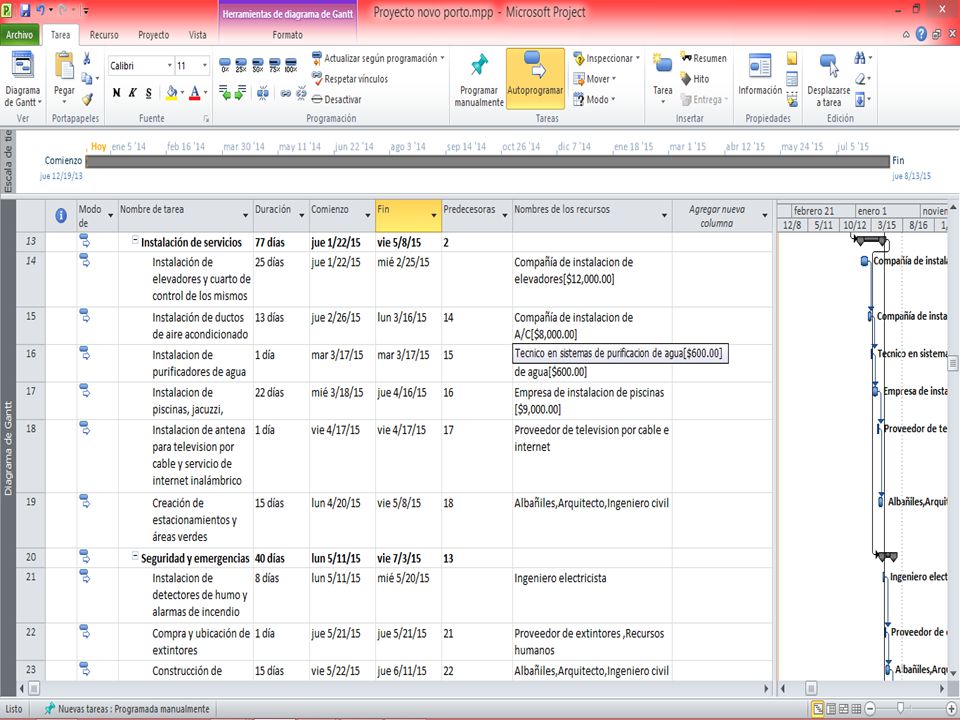Click the outdent task green arrow icon
Viewport: 960px width, 720px height.
[225, 93]
